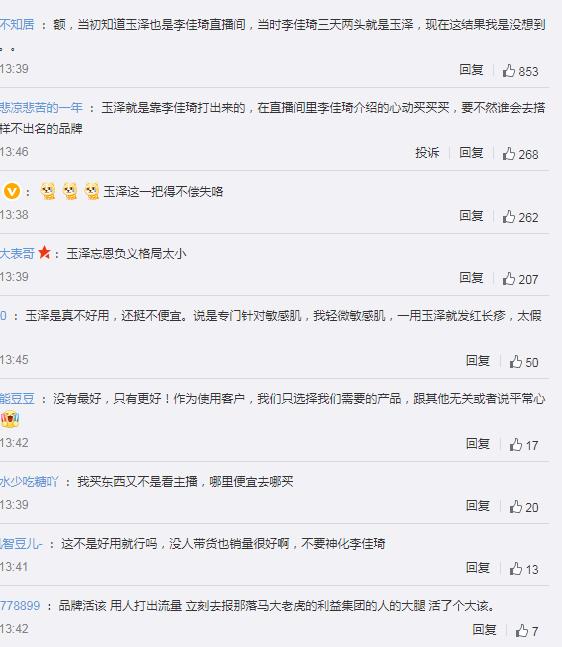The height and width of the screenshot is (647, 562).
Task: Open user 778899 profile link
Action: point(20,606)
